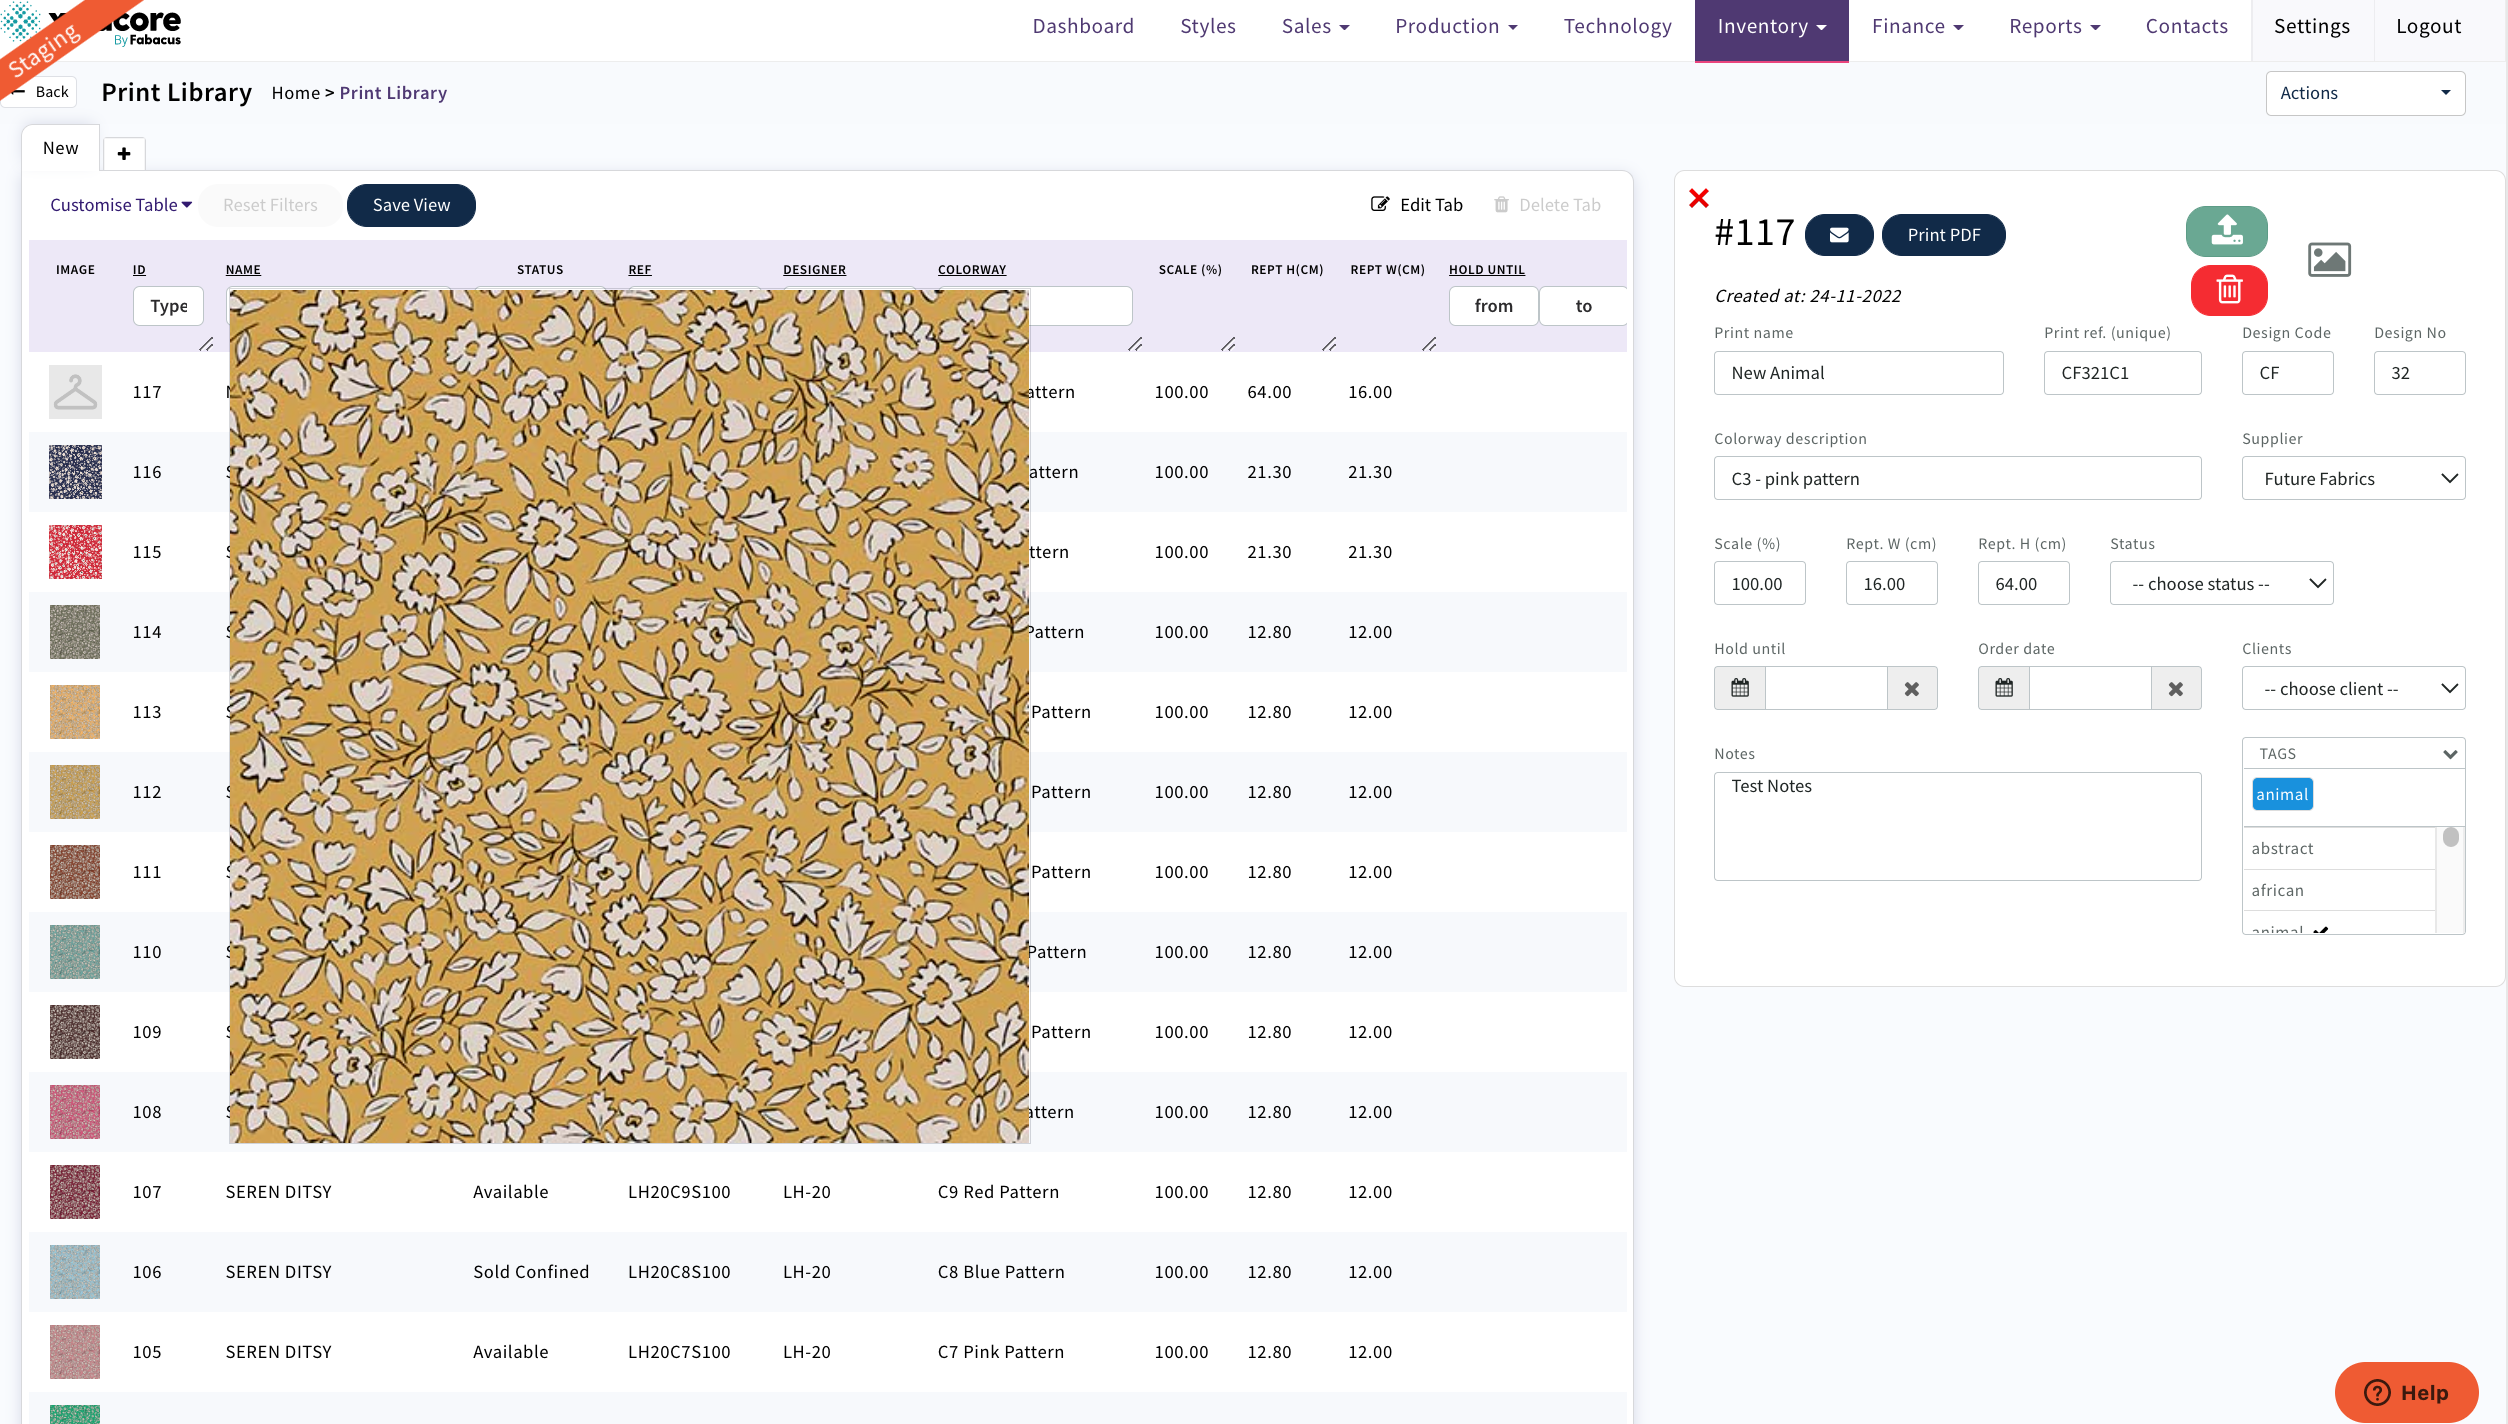Click the red pattern swatch for print 115
This screenshot has width=2508, height=1424.
click(75, 551)
